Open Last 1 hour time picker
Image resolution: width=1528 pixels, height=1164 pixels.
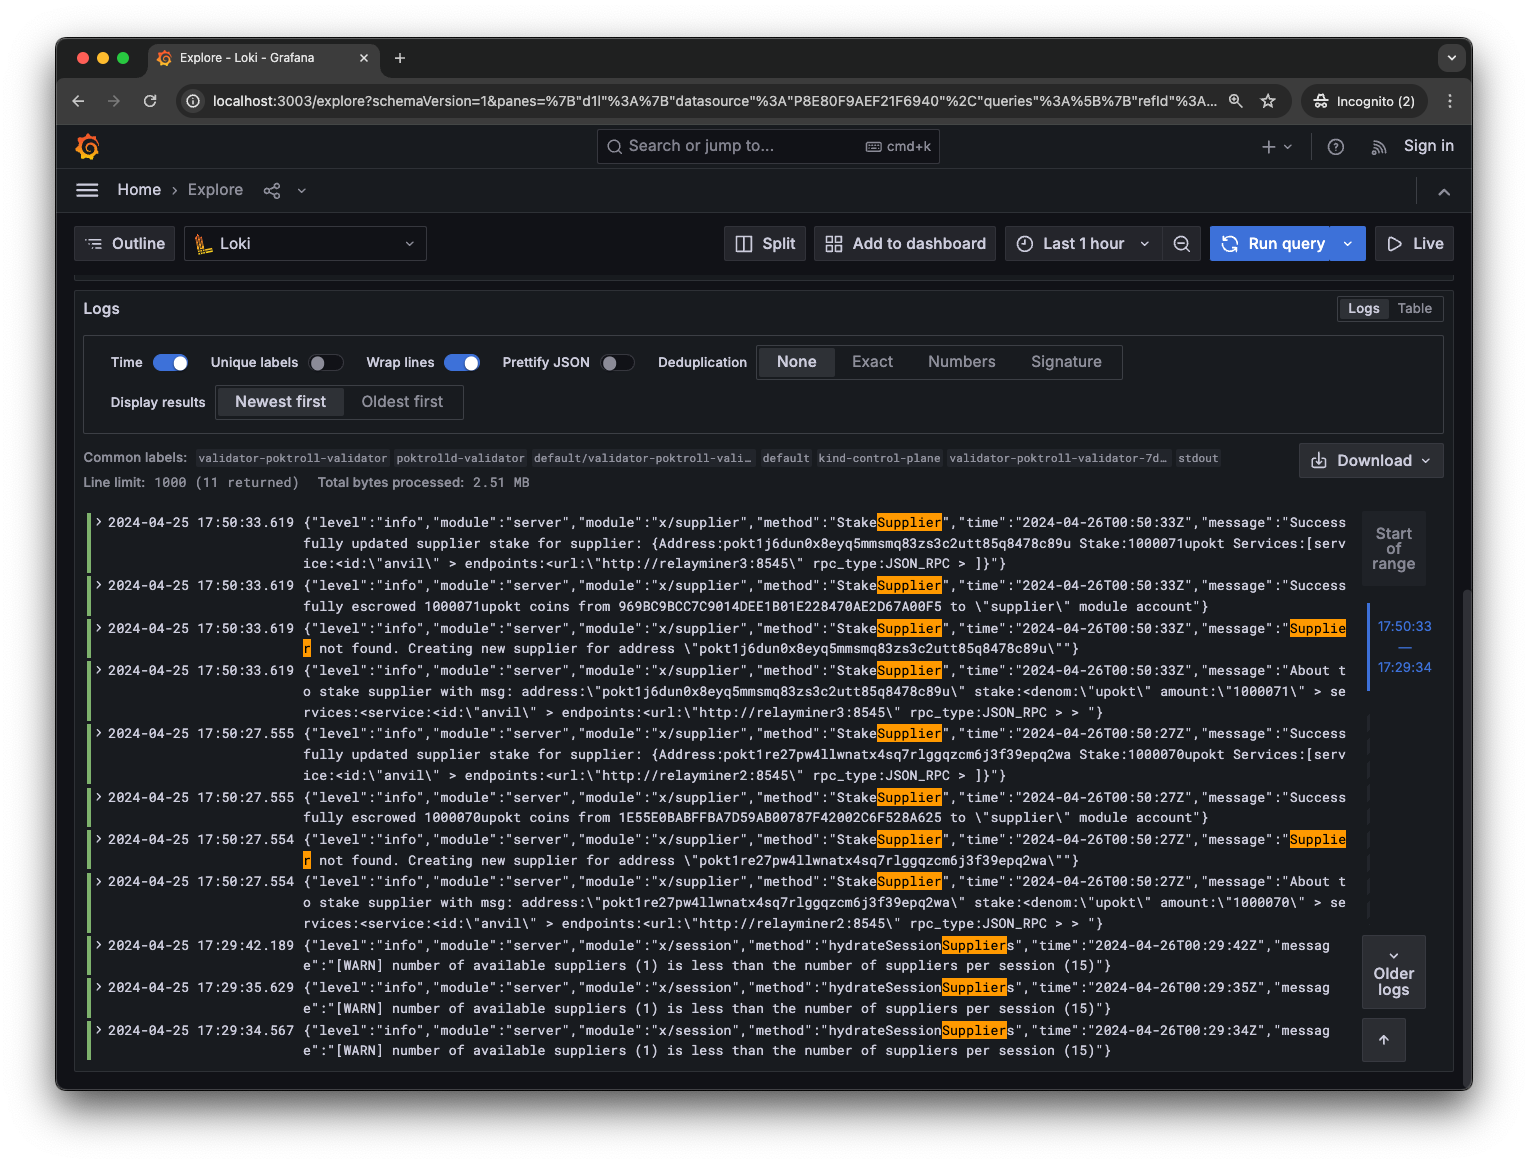point(1083,244)
